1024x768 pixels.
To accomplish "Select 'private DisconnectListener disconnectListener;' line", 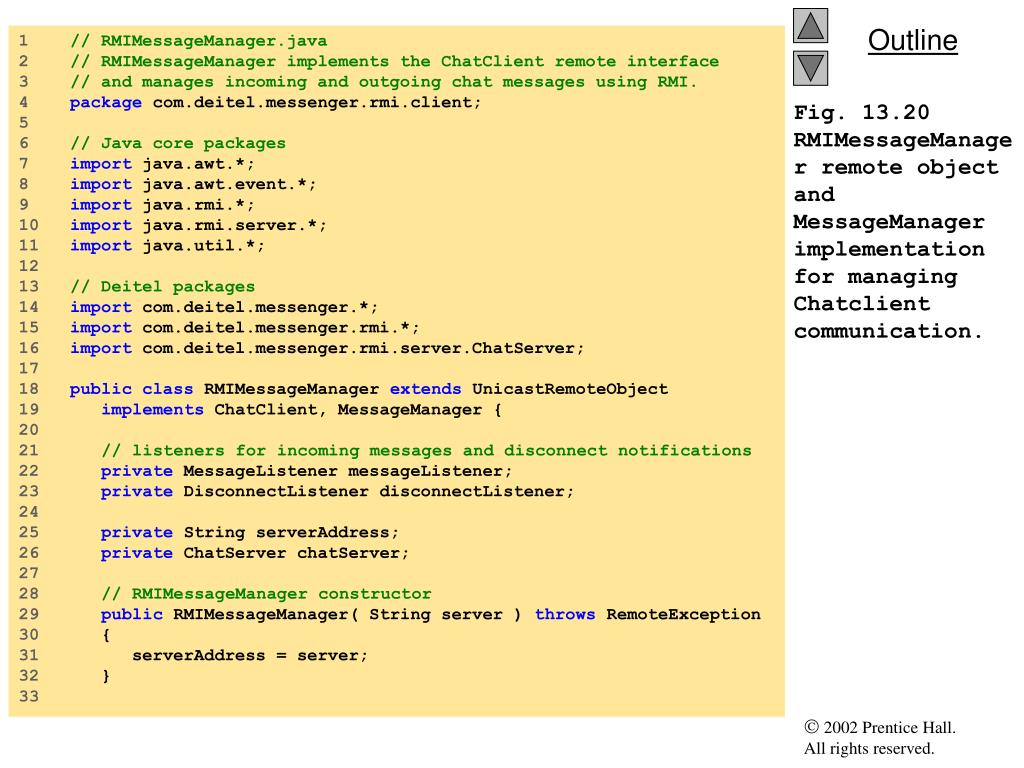I will tap(337, 492).
